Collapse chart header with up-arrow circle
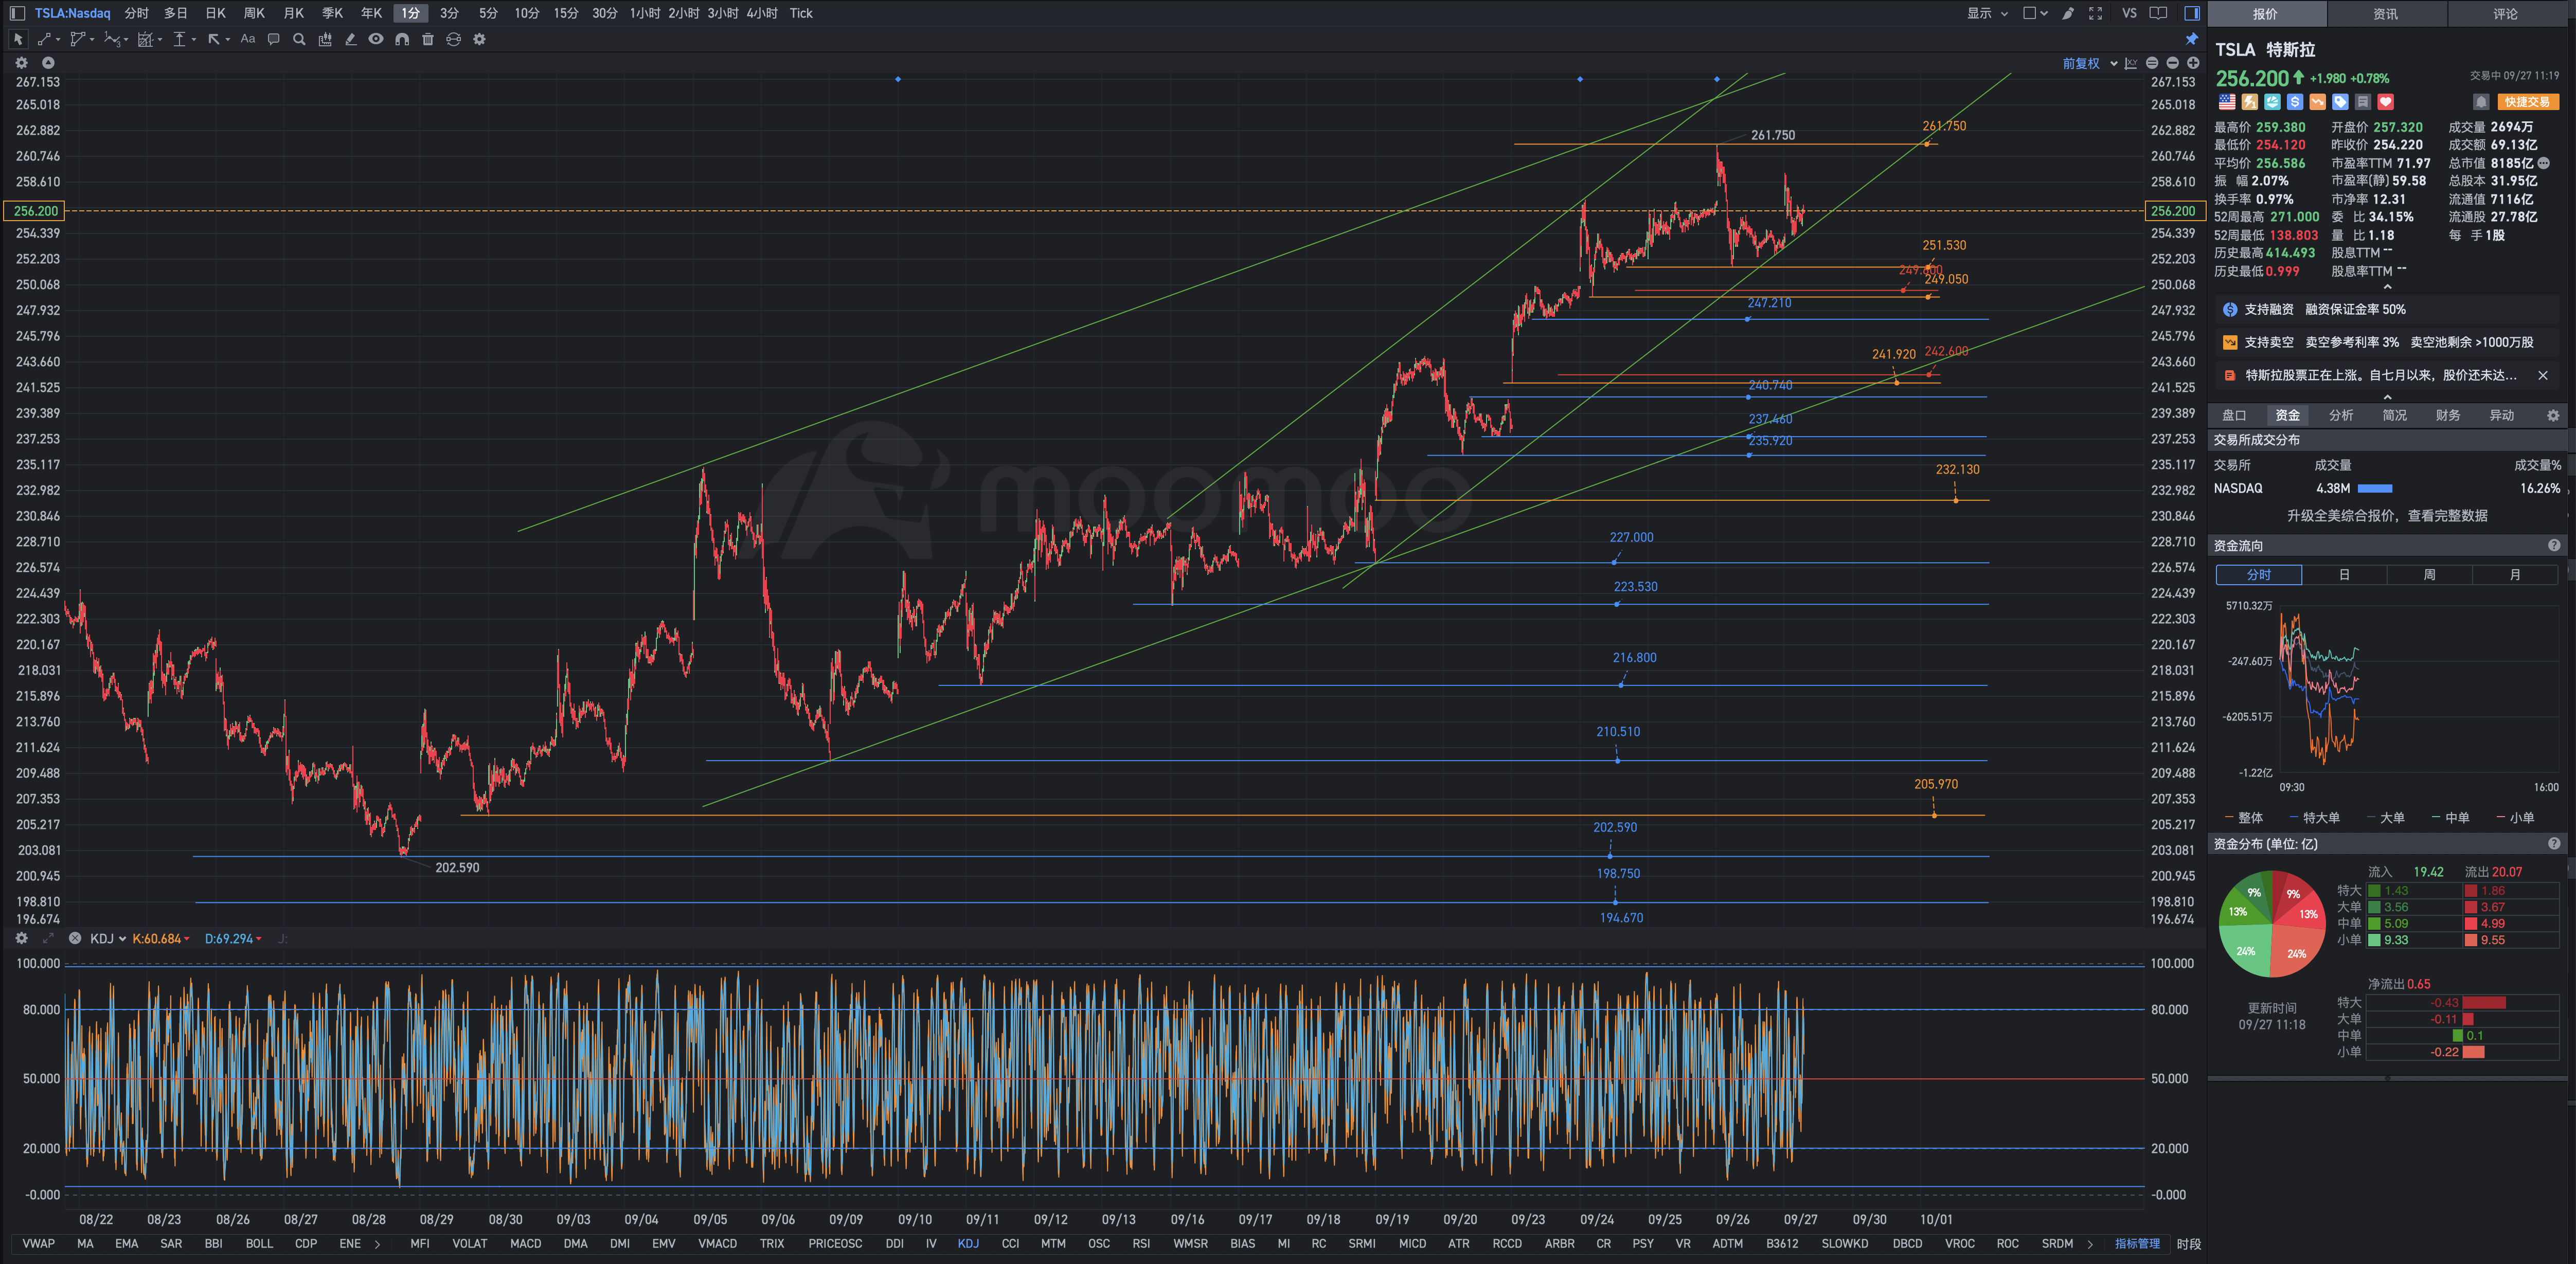This screenshot has width=2576, height=1264. coord(47,62)
